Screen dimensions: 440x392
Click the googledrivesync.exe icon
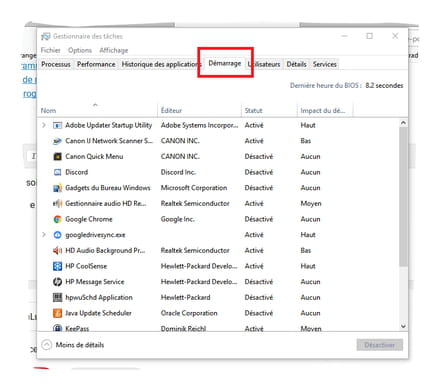click(57, 235)
